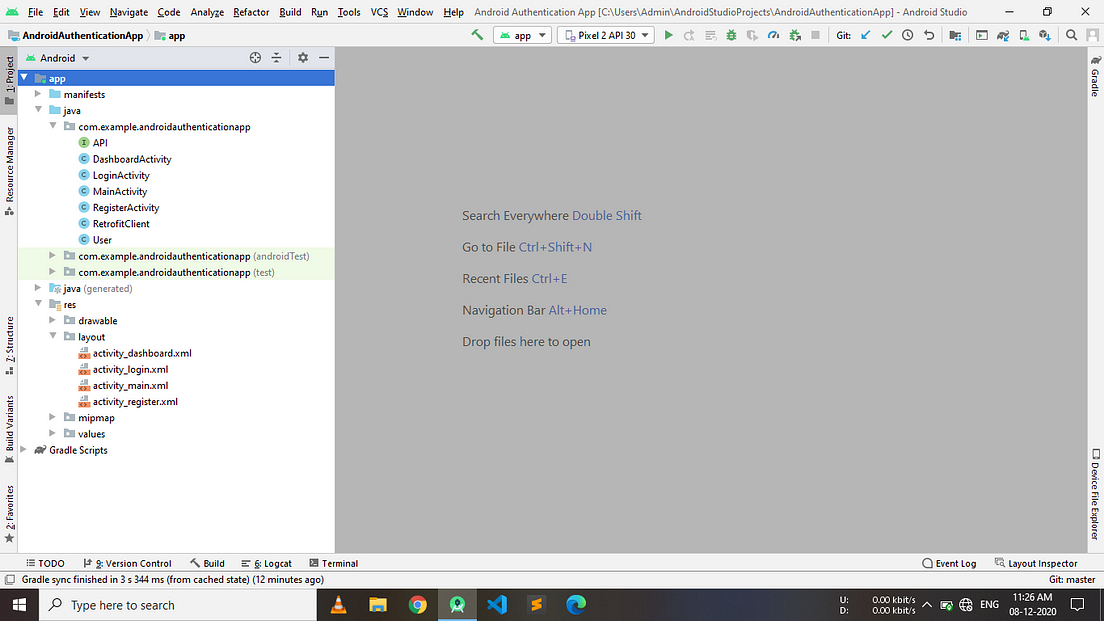The height and width of the screenshot is (621, 1104).
Task: Open the AVD Manager icon
Action: 1024,35
